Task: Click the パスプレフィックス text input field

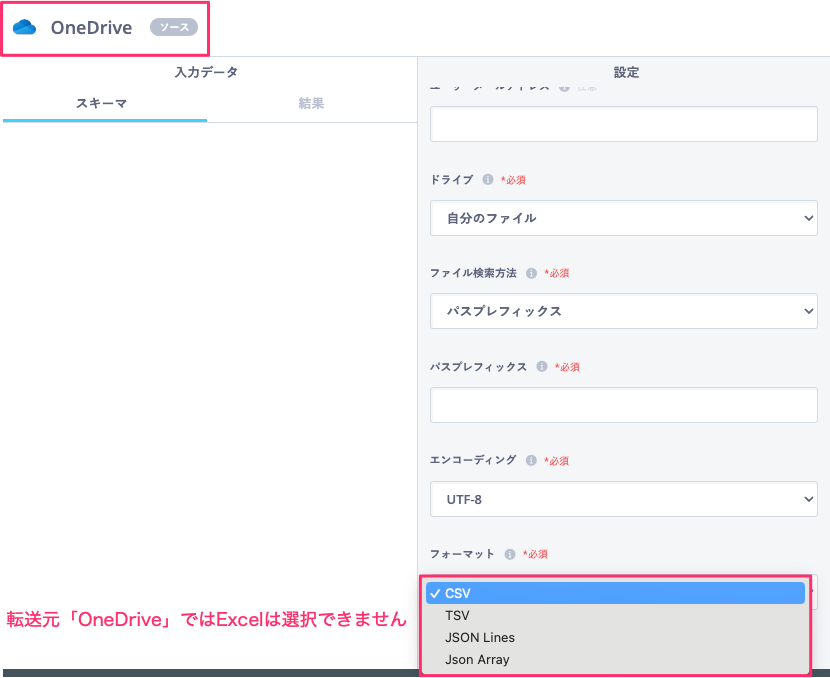Action: coord(624,405)
